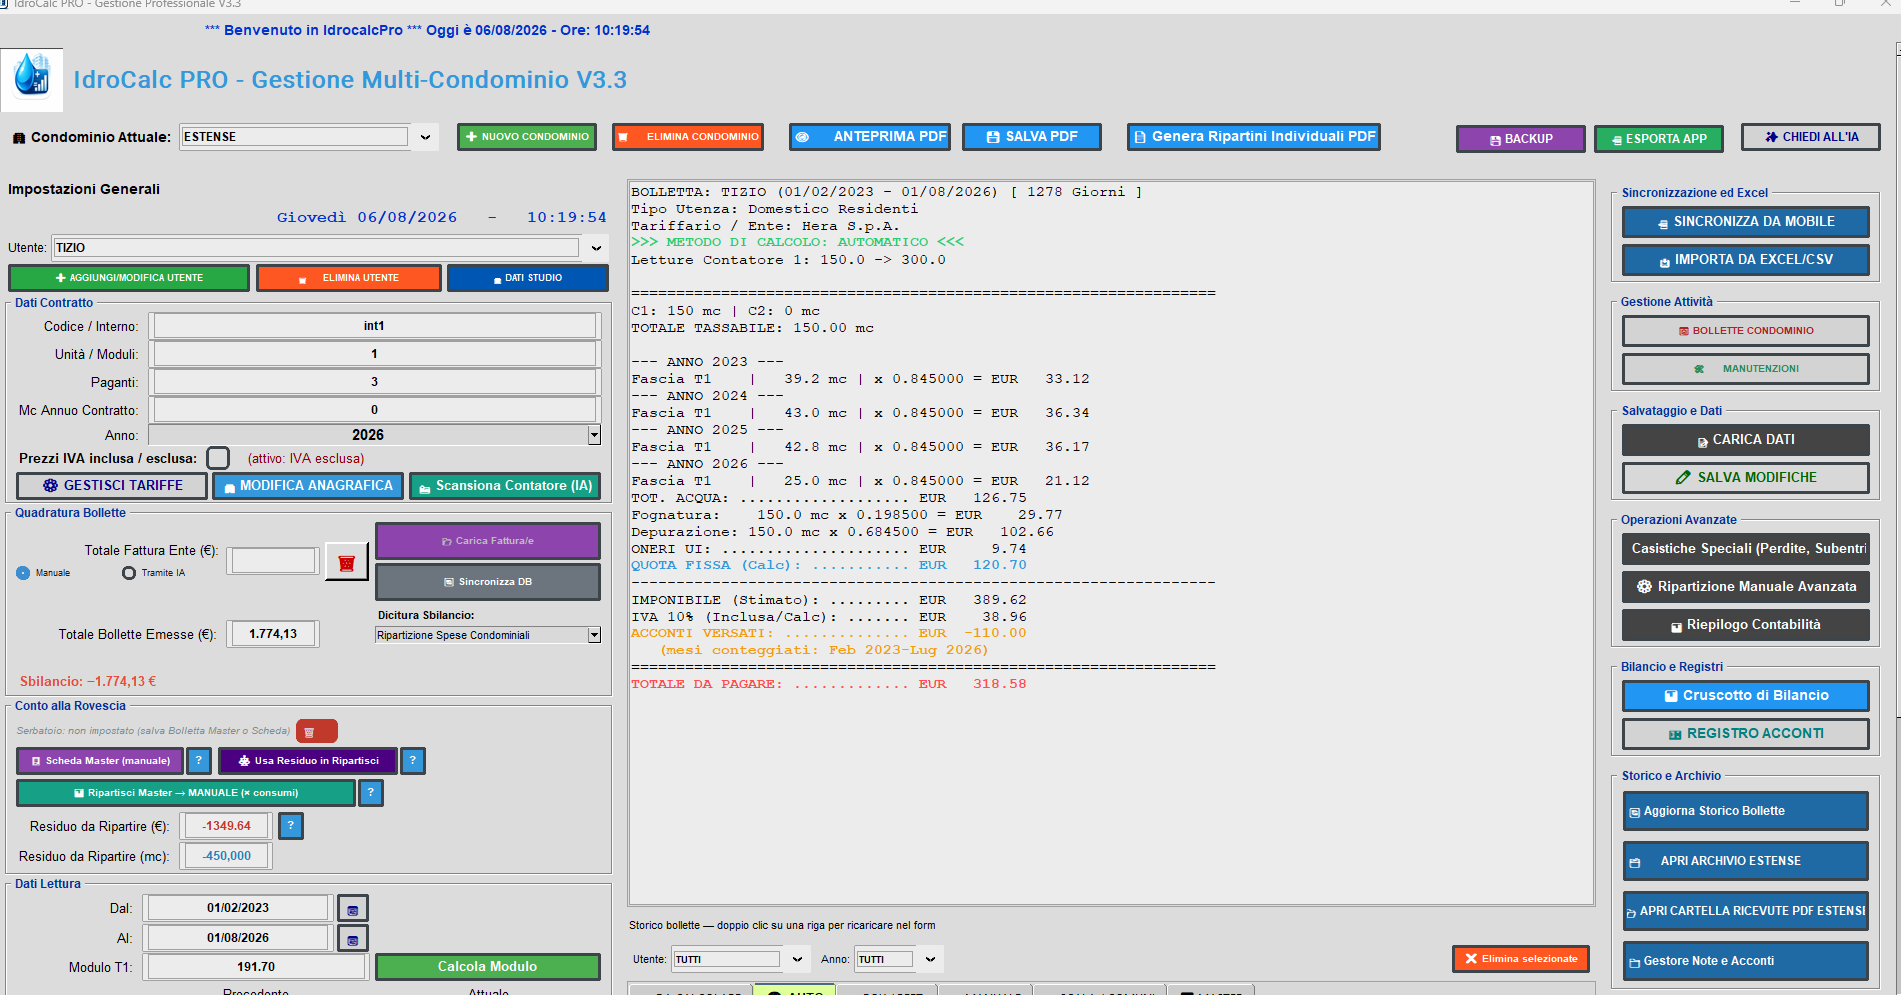Open the calendar picker for the Al date
Viewport: 1901px width, 995px height.
coord(352,939)
